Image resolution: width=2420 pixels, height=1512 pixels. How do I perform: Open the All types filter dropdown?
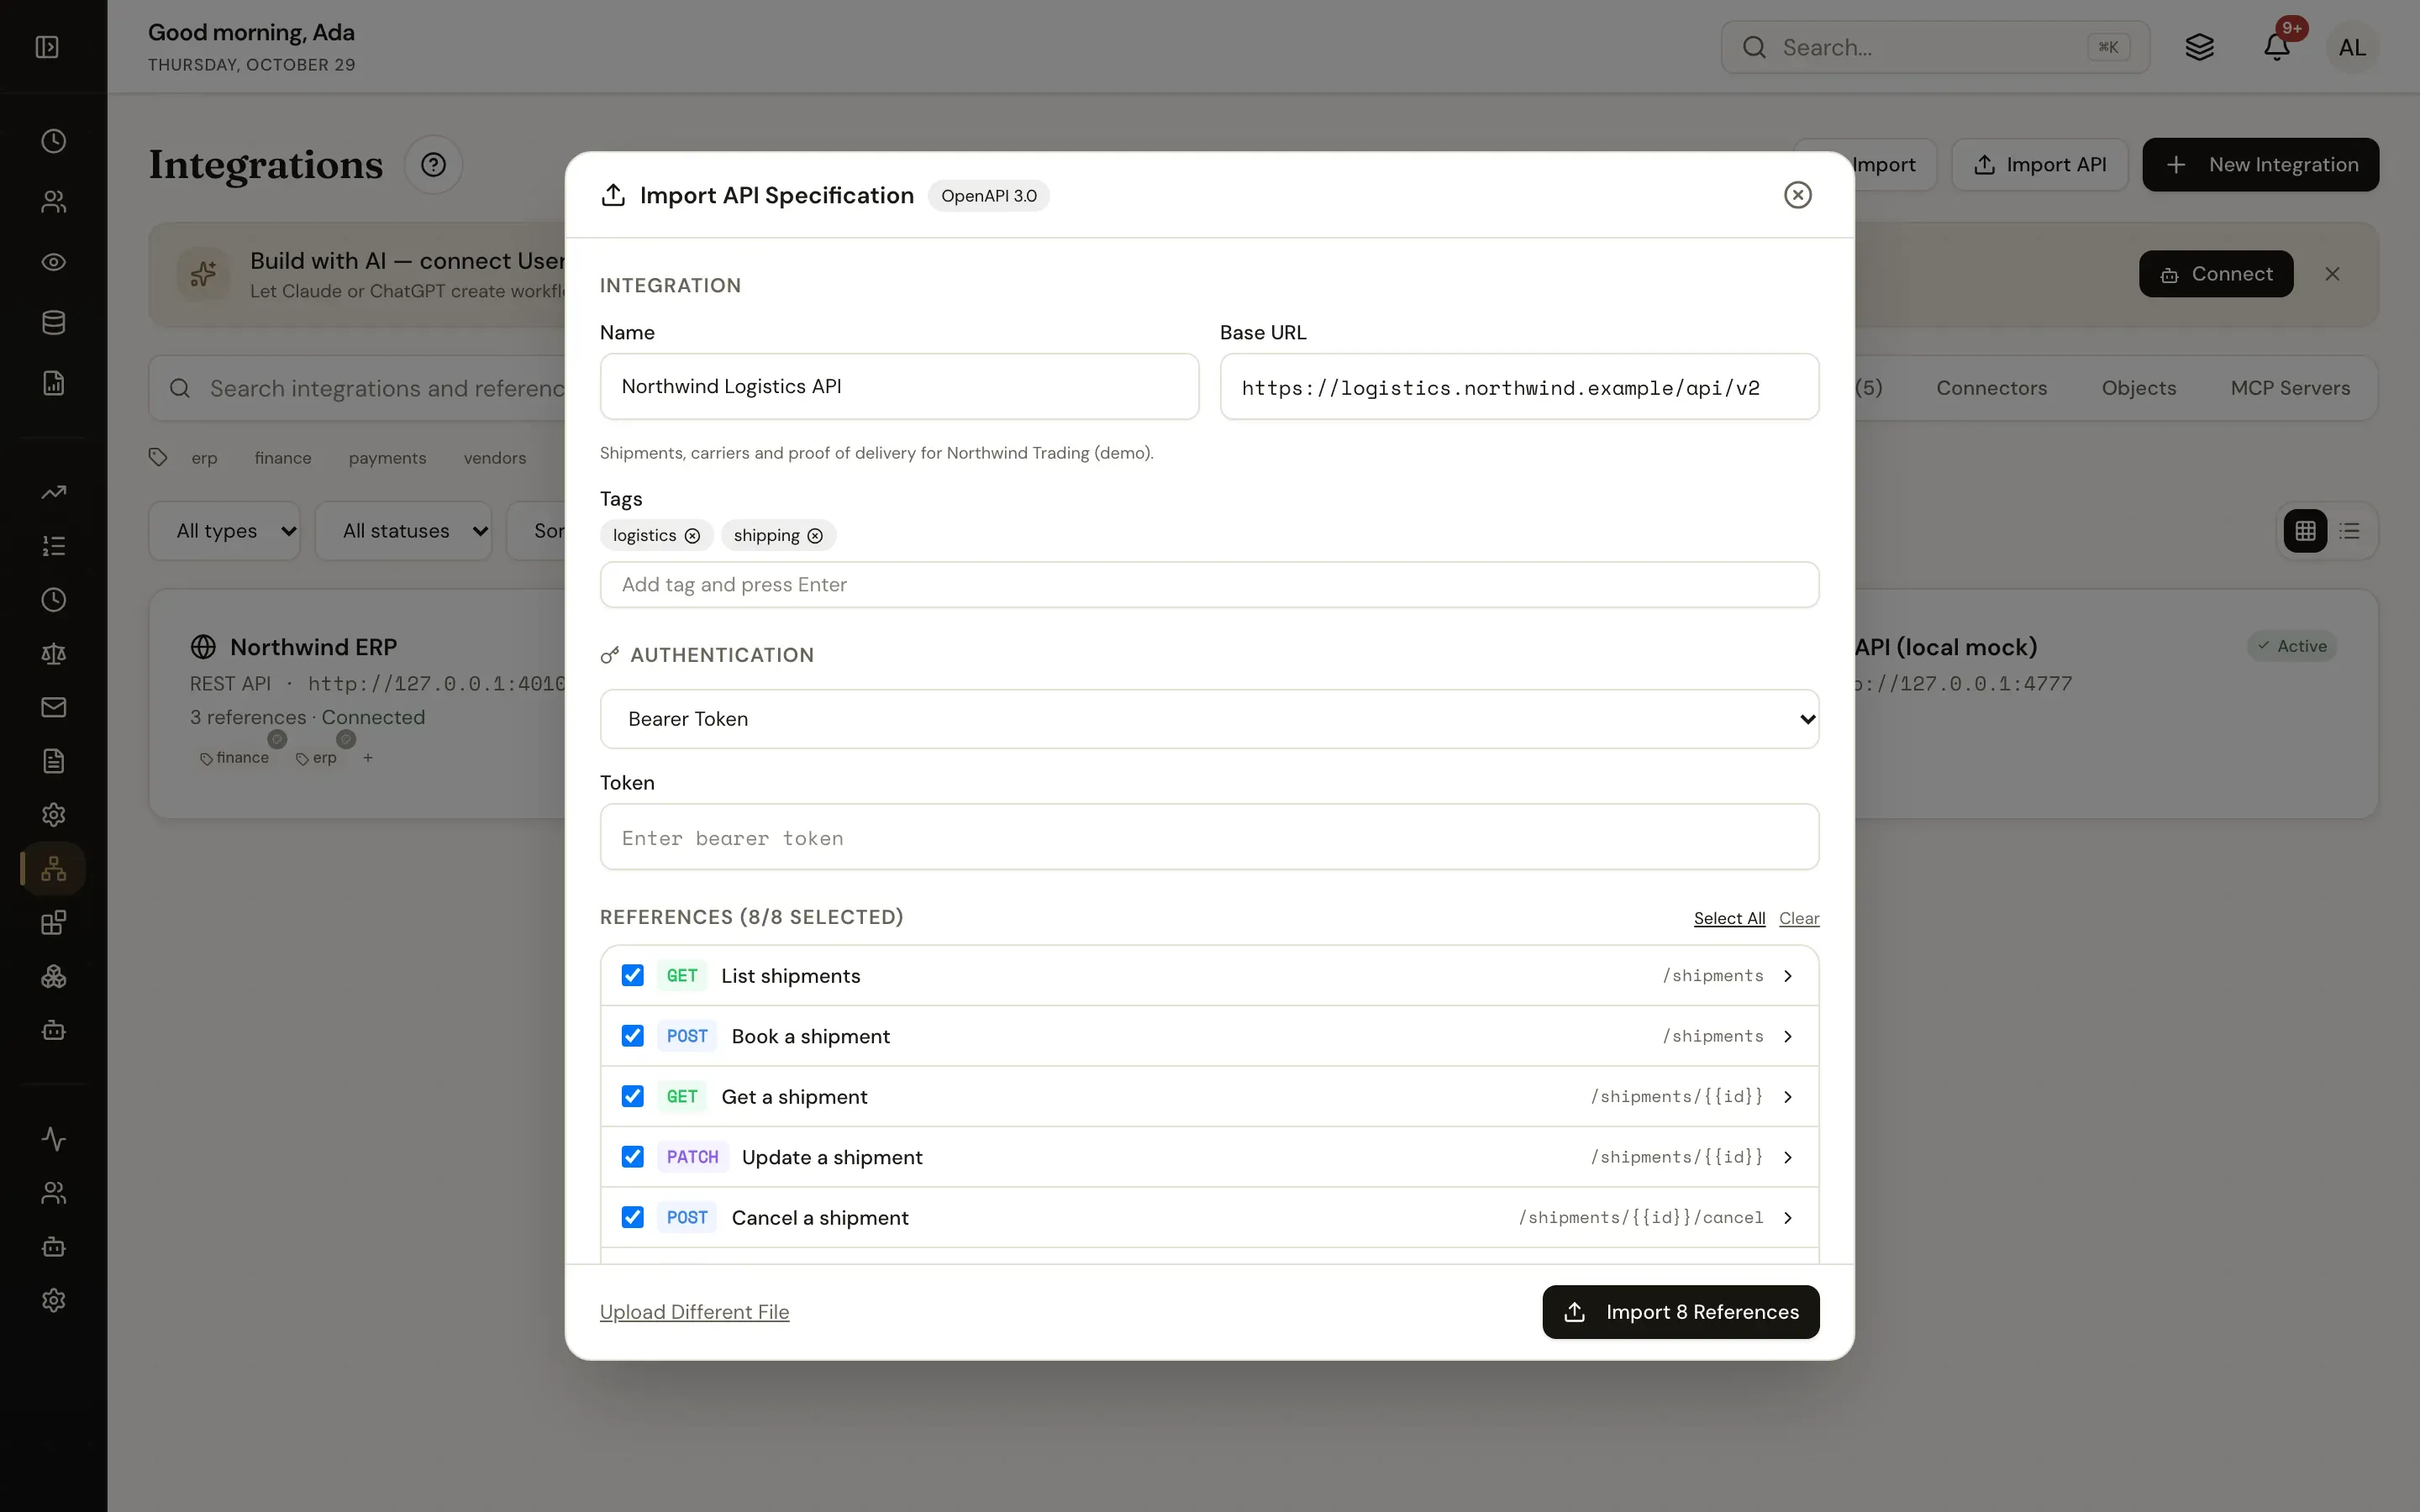(x=225, y=531)
